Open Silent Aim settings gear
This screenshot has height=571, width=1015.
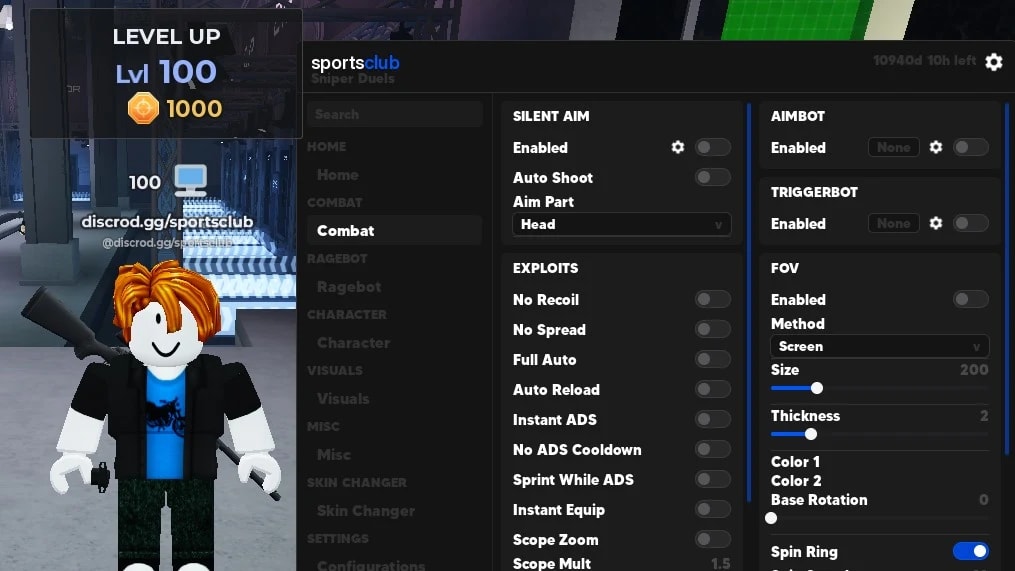click(678, 147)
